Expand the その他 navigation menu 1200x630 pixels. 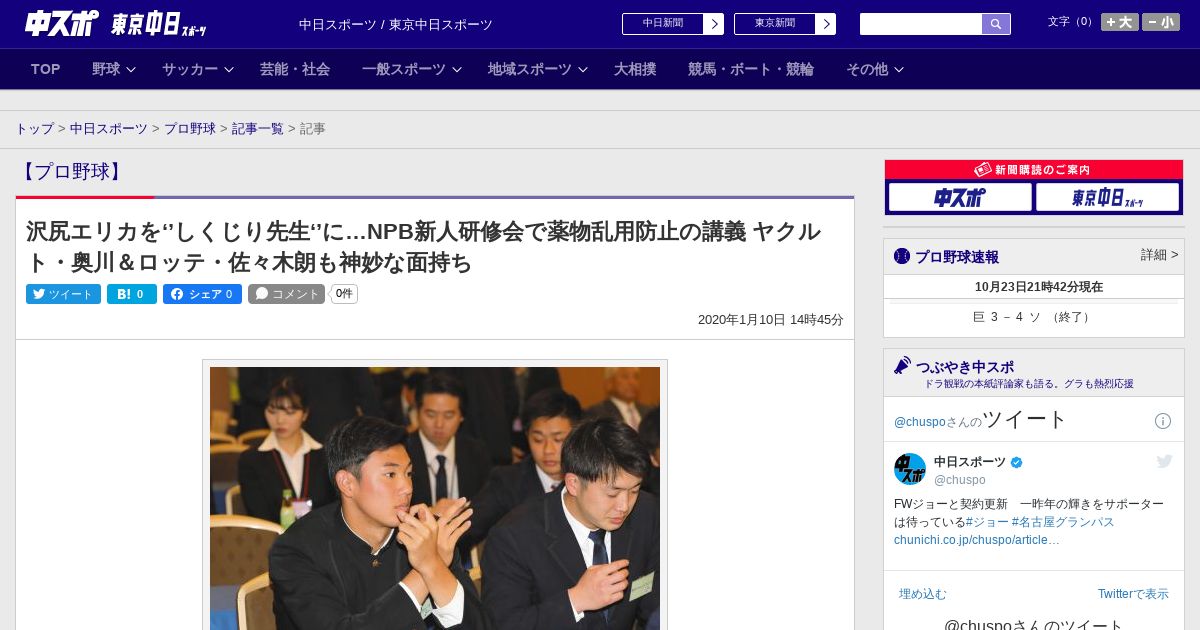point(875,69)
